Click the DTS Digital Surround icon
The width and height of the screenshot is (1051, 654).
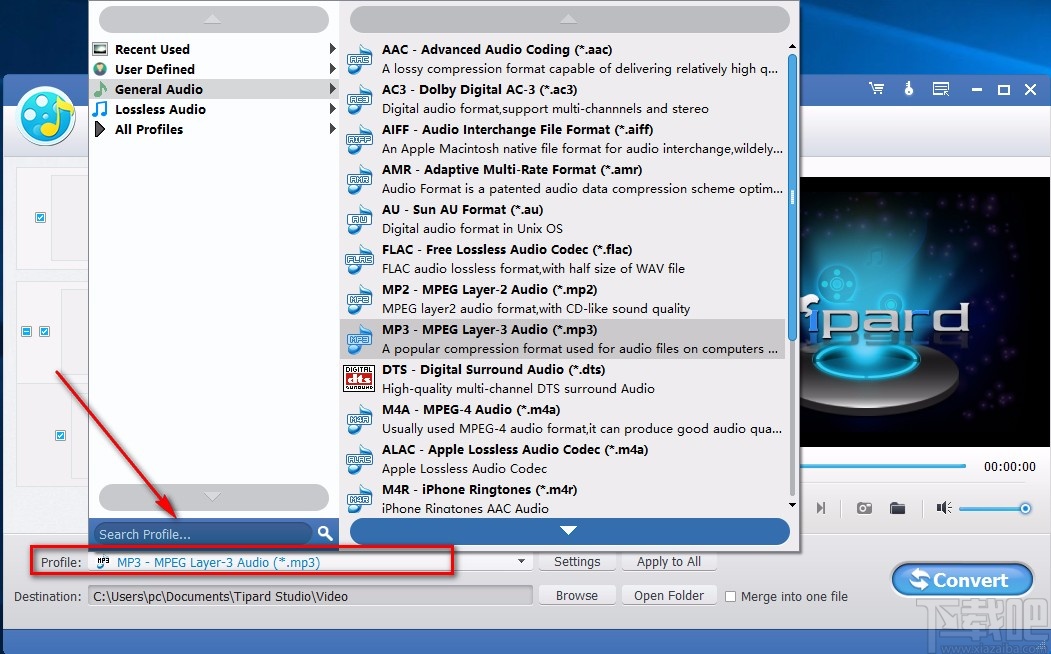[359, 379]
